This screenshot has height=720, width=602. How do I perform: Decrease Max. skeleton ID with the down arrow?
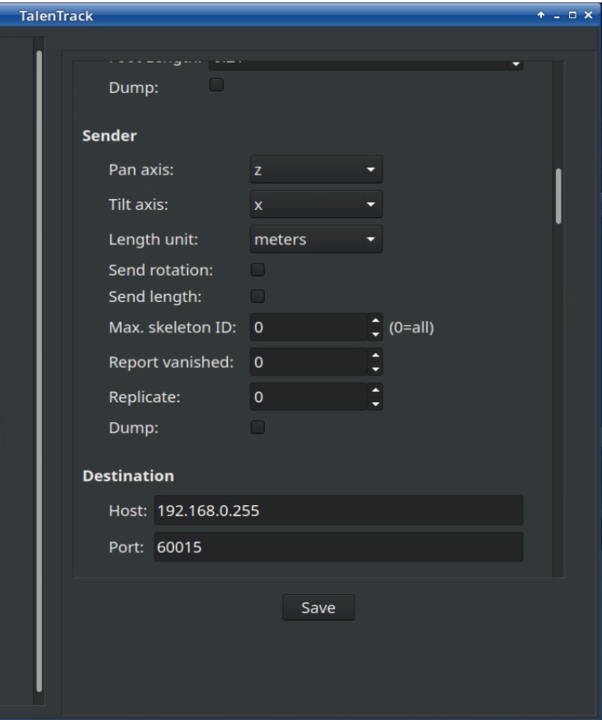[x=375, y=333]
